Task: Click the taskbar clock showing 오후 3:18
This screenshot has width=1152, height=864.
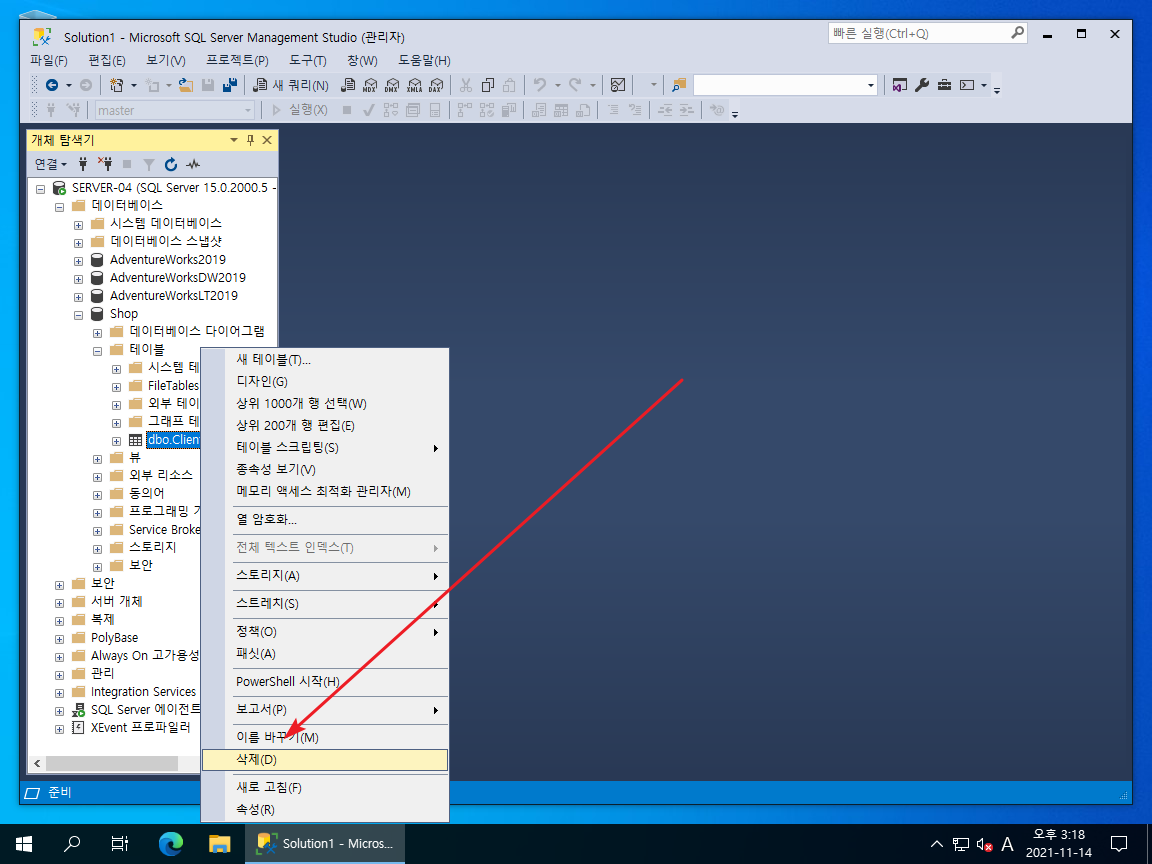Action: (x=1059, y=843)
